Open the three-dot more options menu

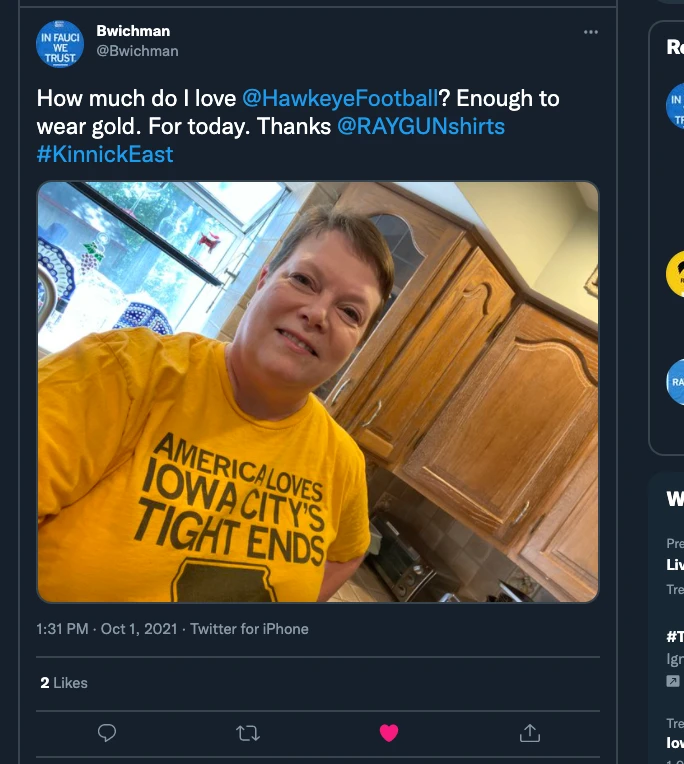pyautogui.click(x=591, y=32)
